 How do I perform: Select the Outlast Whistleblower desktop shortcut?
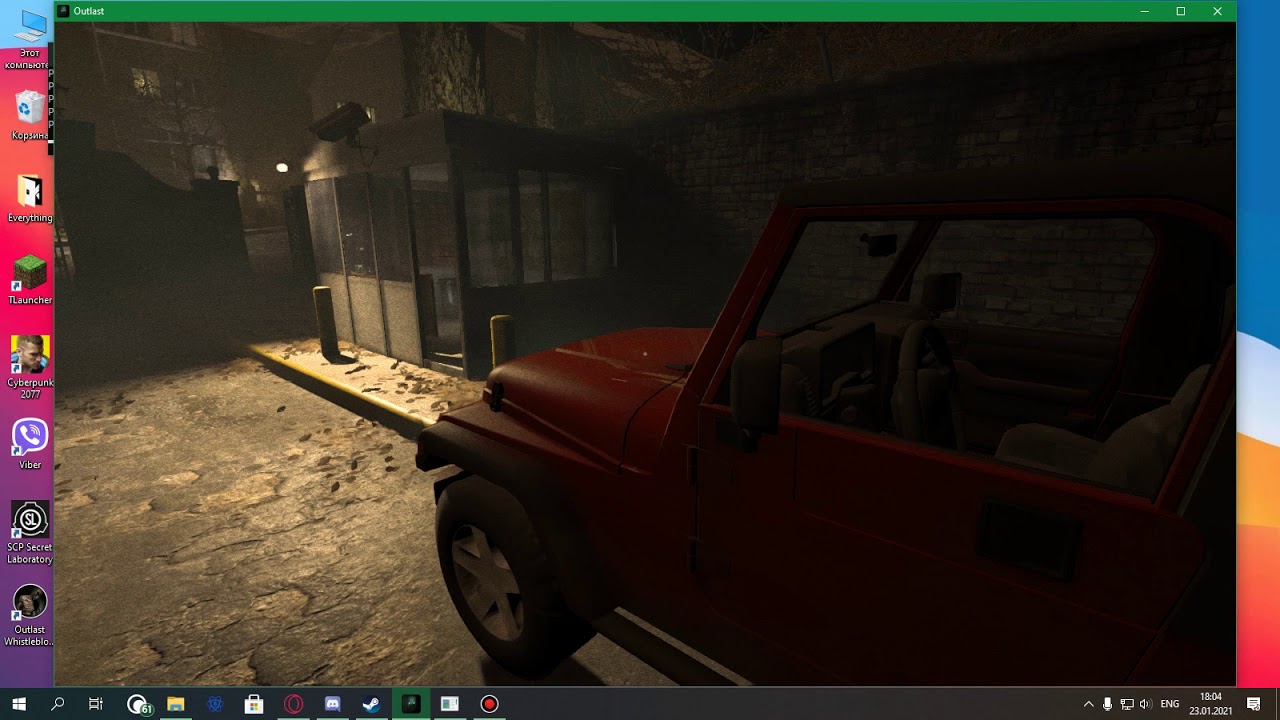30,615
